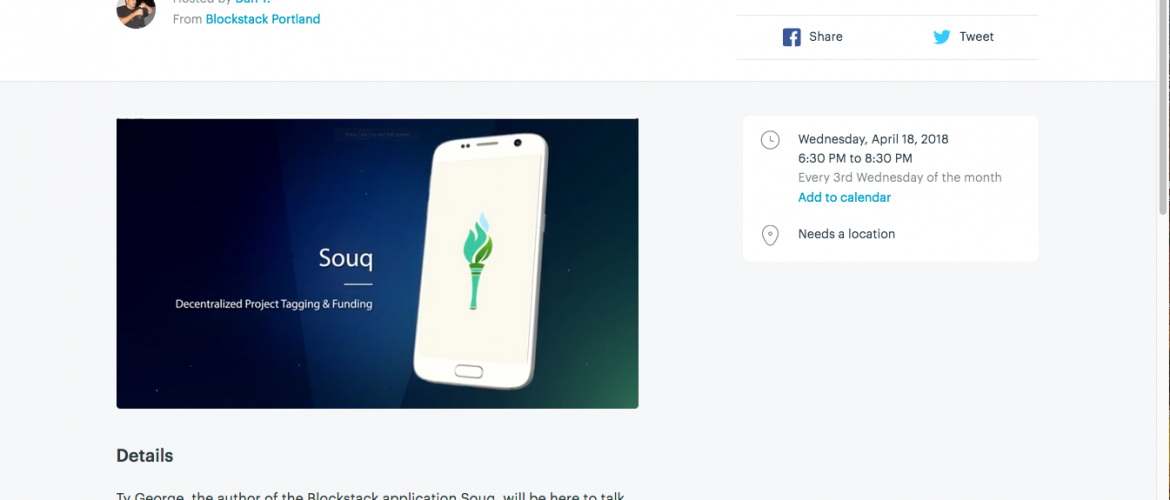Click the Details heading
1170x500 pixels.
145,456
